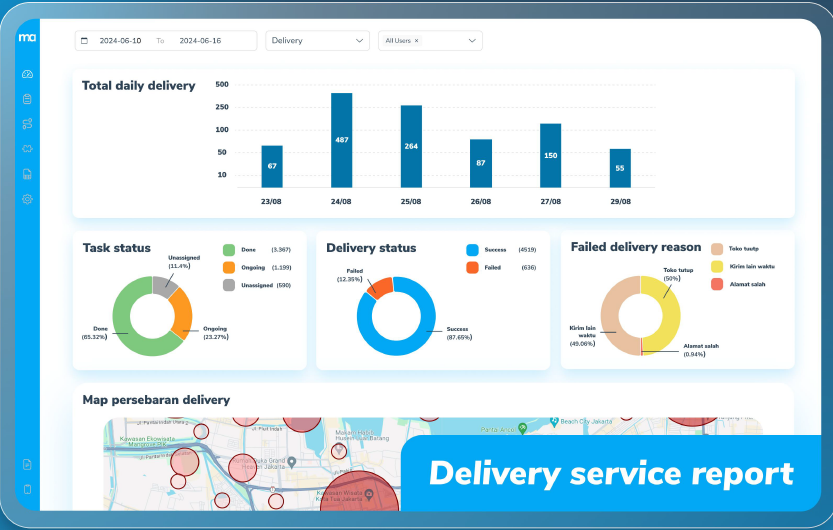Click the 'Failed (12.35%)' chart label
833x530 pixels.
[350, 275]
